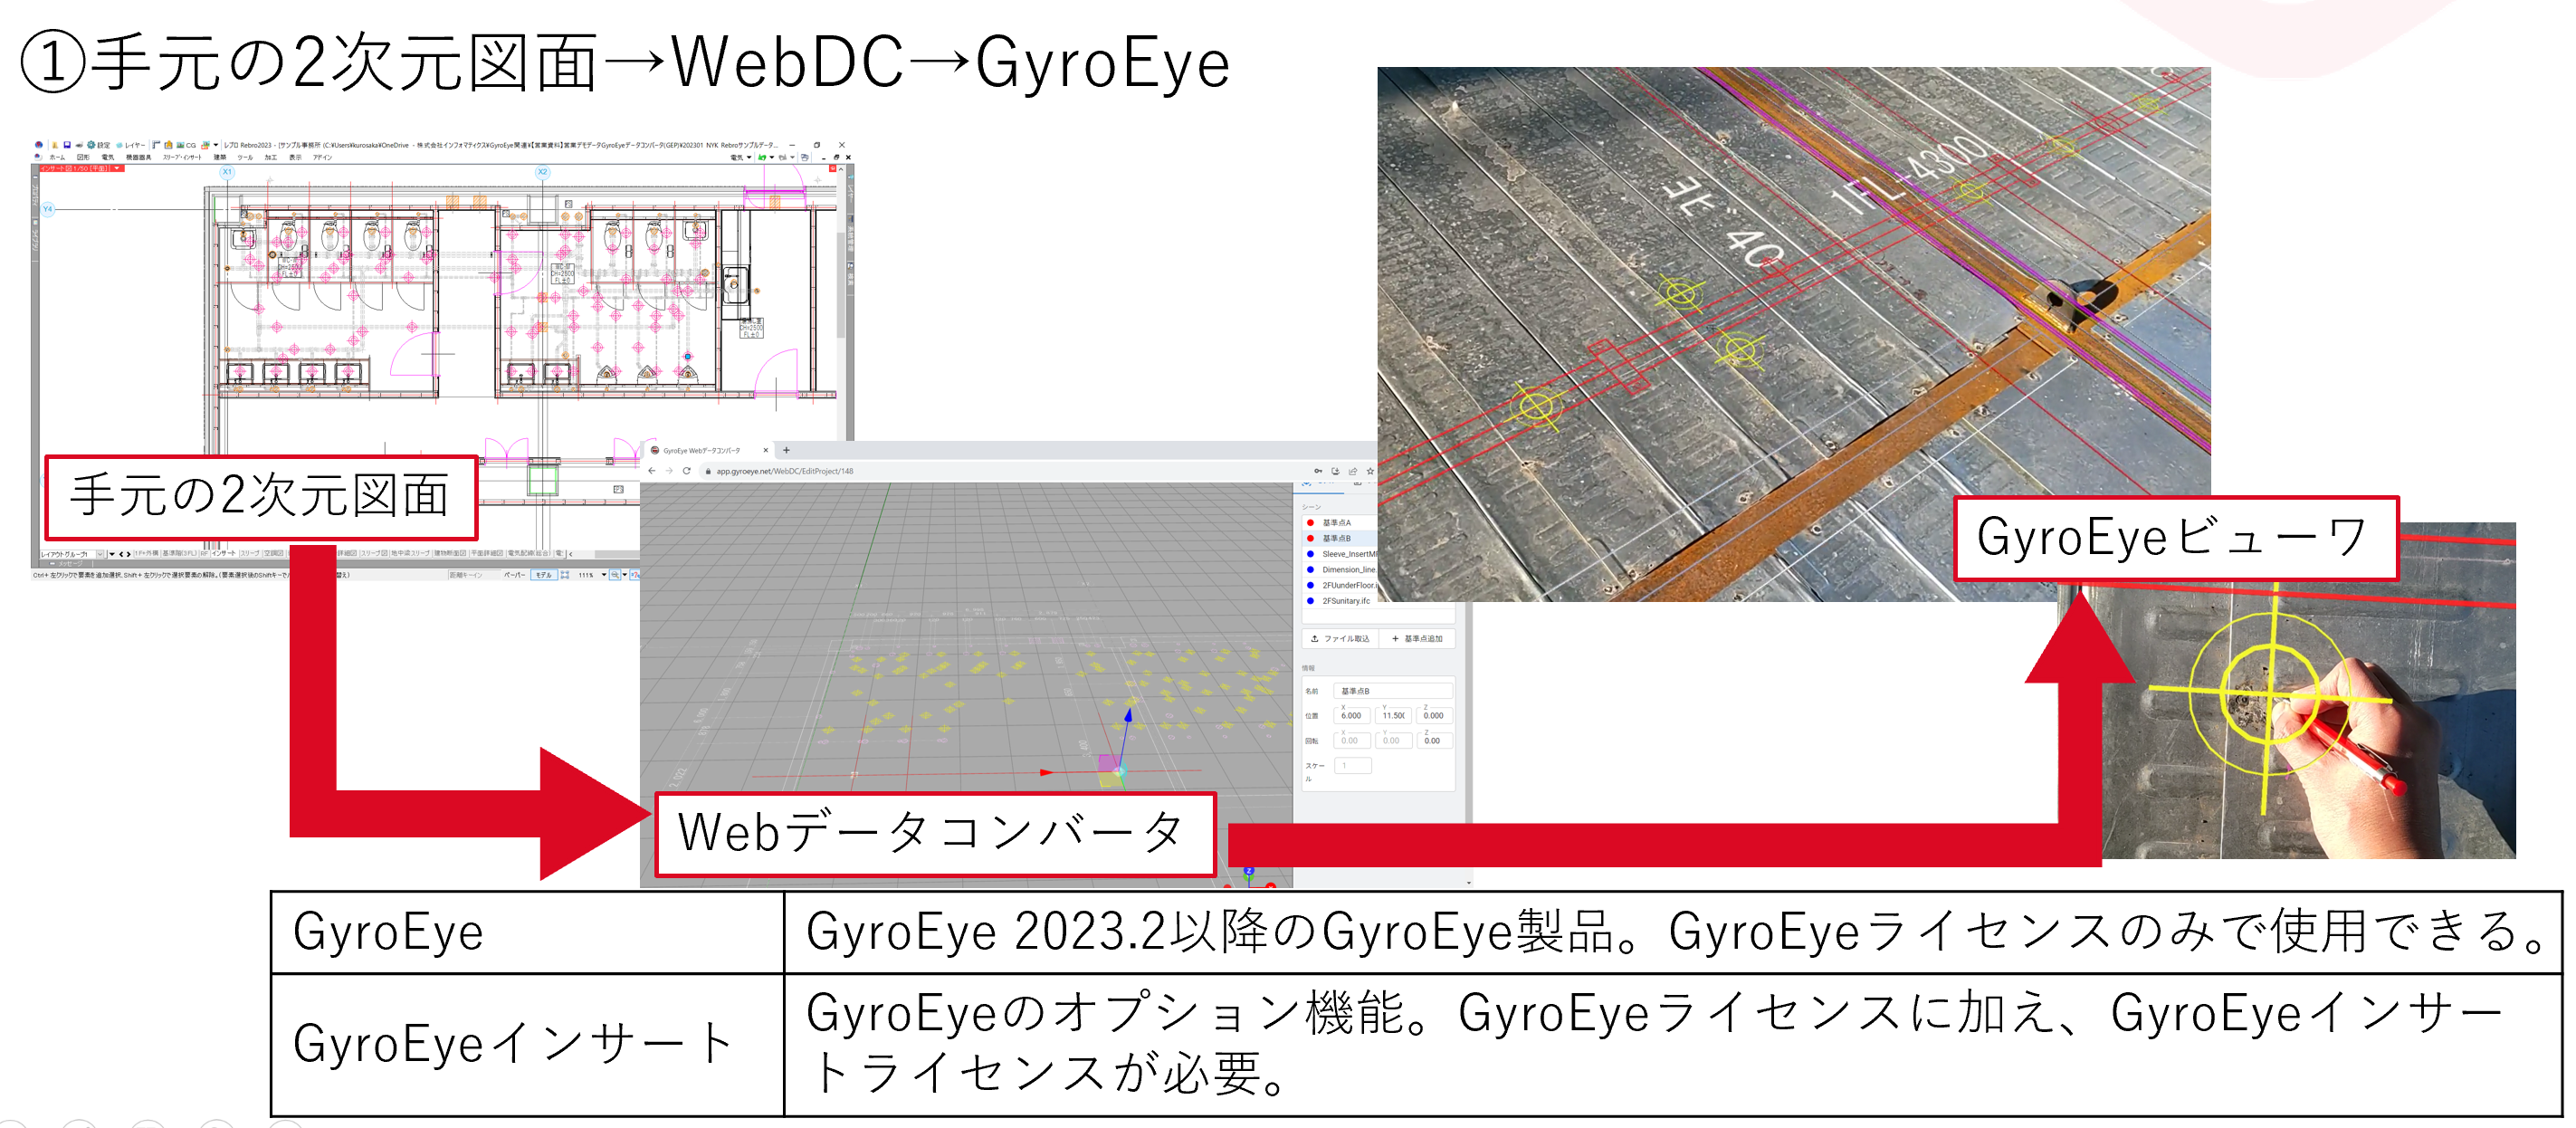Open the 111% zoom level dropdown

tap(604, 575)
